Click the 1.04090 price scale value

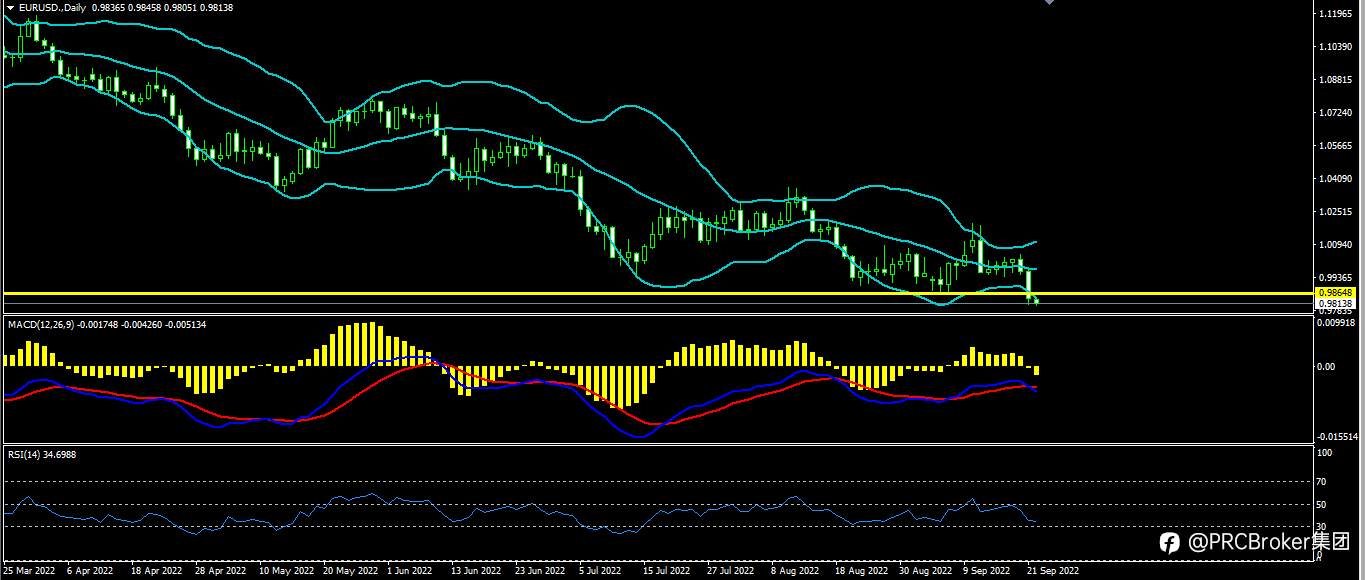point(1336,179)
